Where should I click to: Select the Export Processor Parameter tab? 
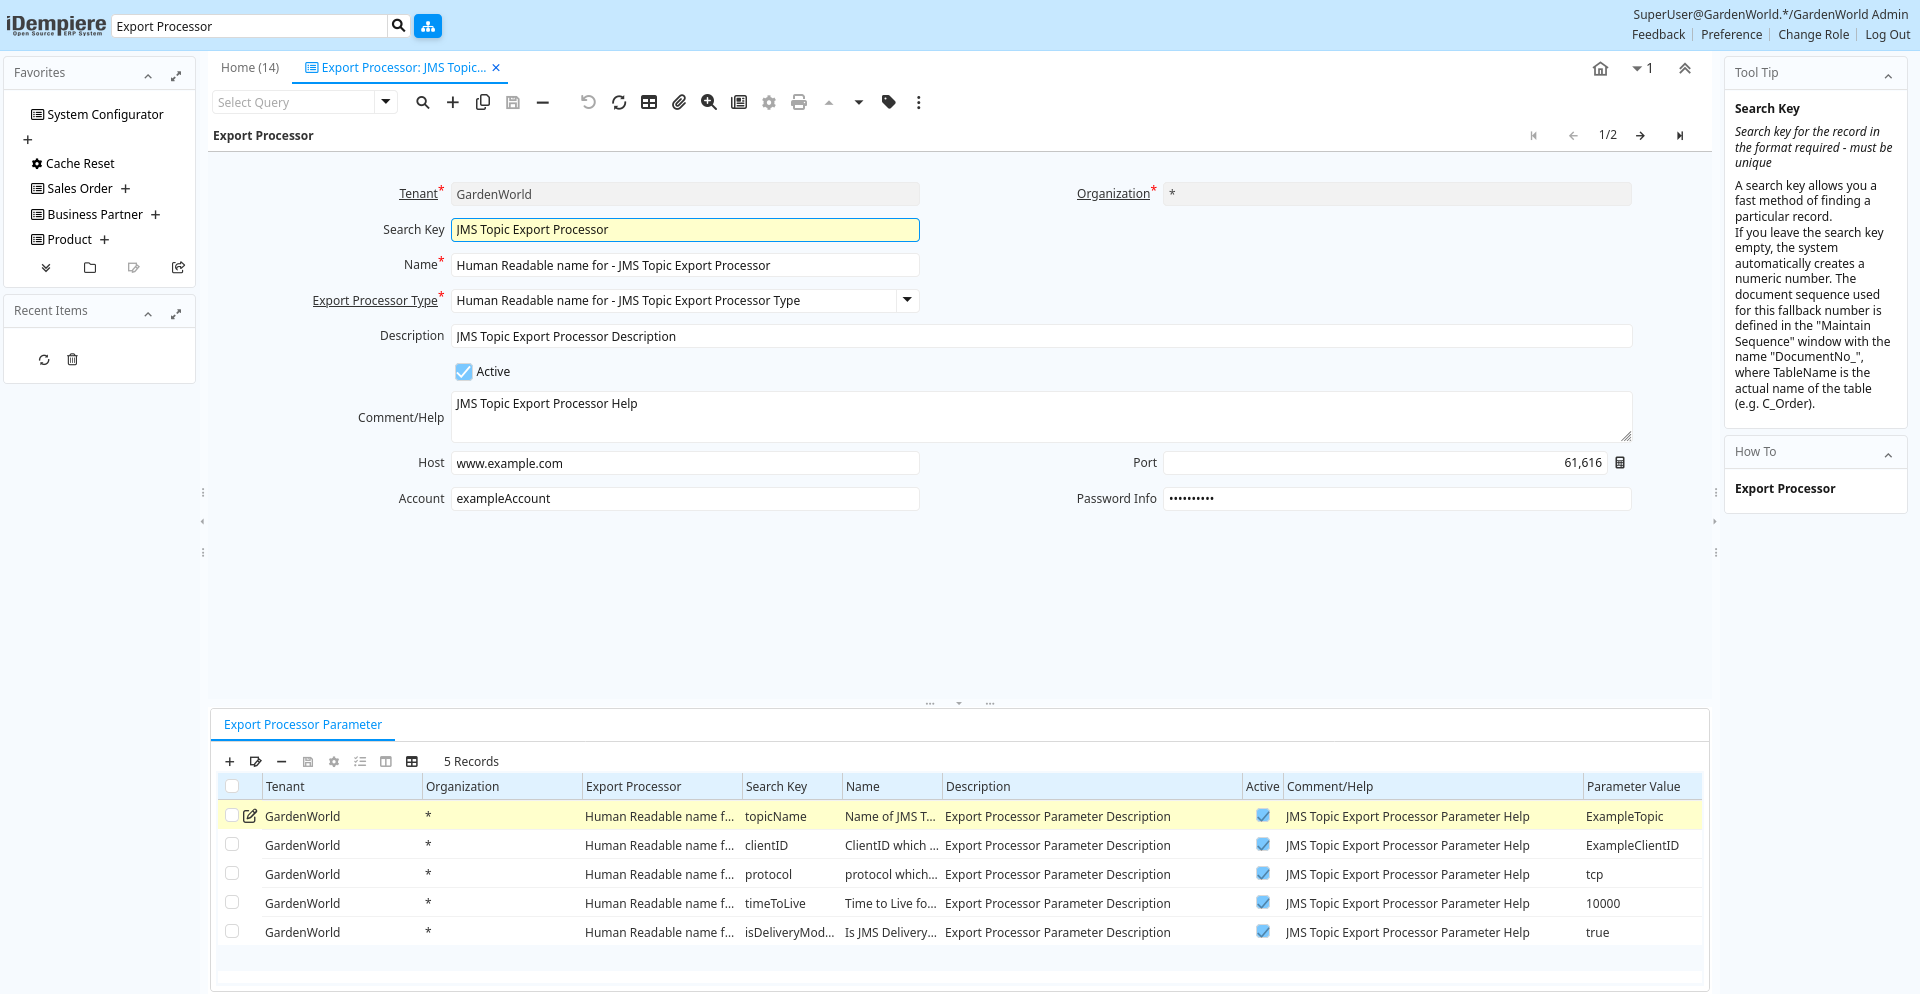coord(303,725)
